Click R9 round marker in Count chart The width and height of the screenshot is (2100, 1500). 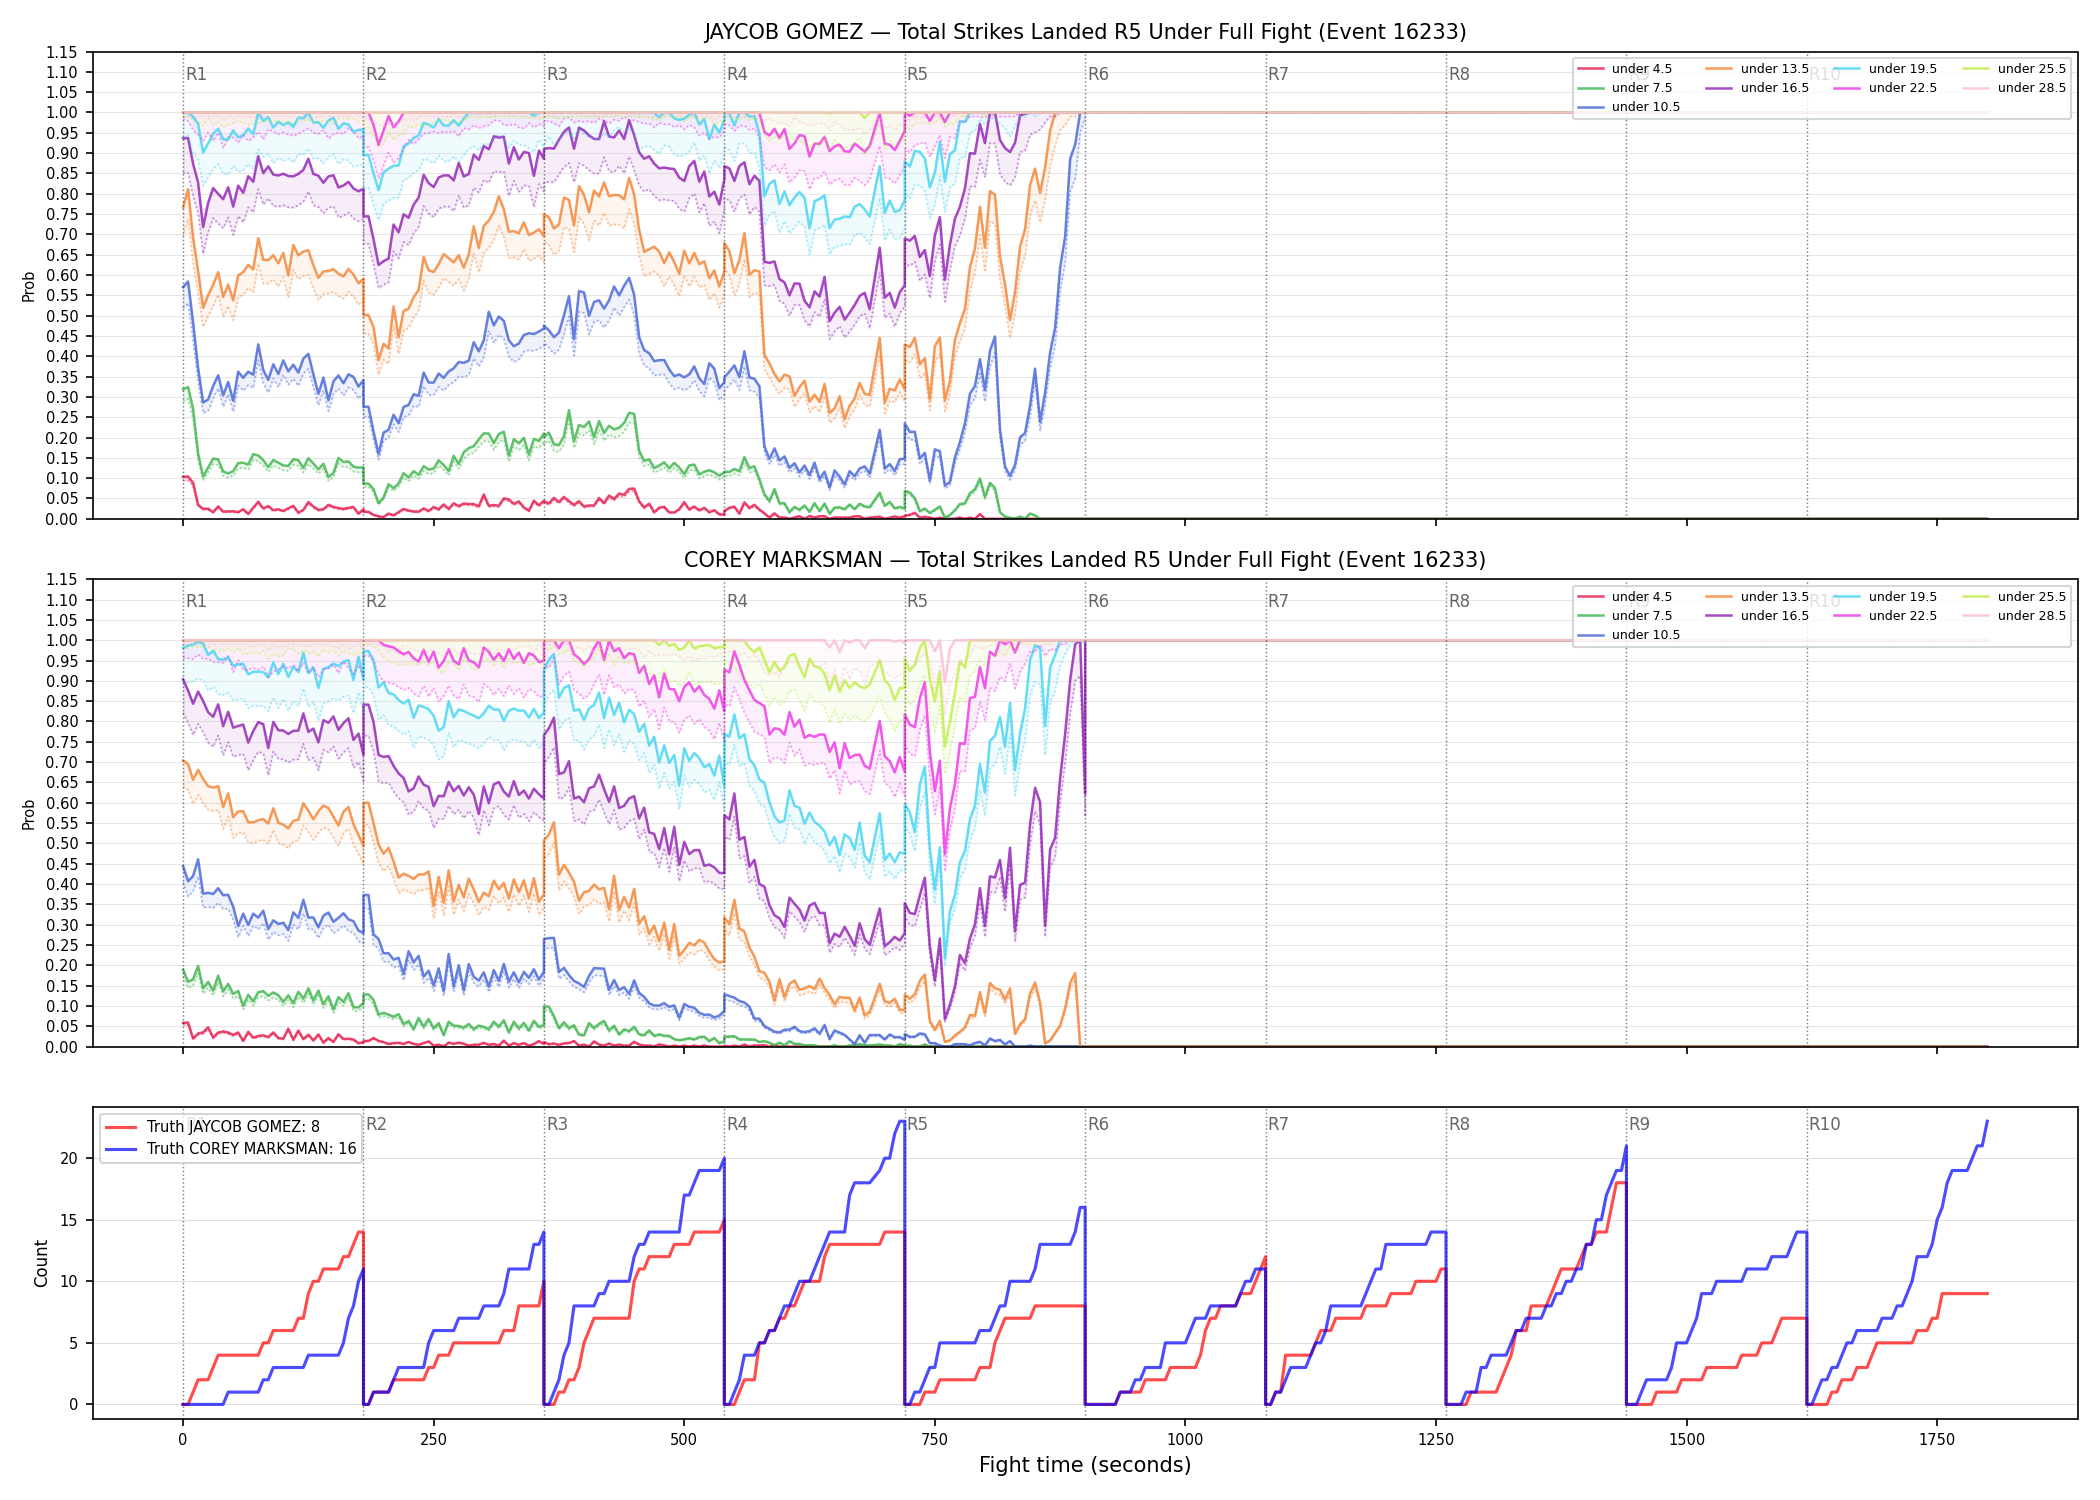(1639, 1124)
